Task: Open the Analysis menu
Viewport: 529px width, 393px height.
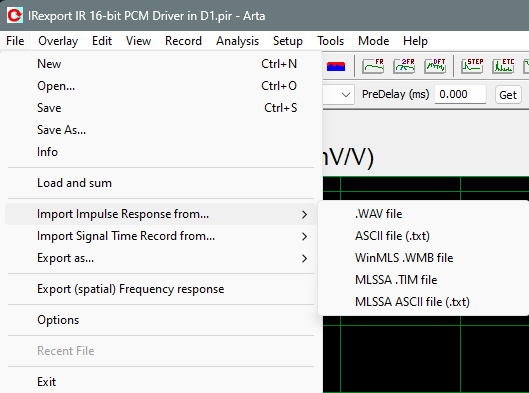Action: pos(238,41)
